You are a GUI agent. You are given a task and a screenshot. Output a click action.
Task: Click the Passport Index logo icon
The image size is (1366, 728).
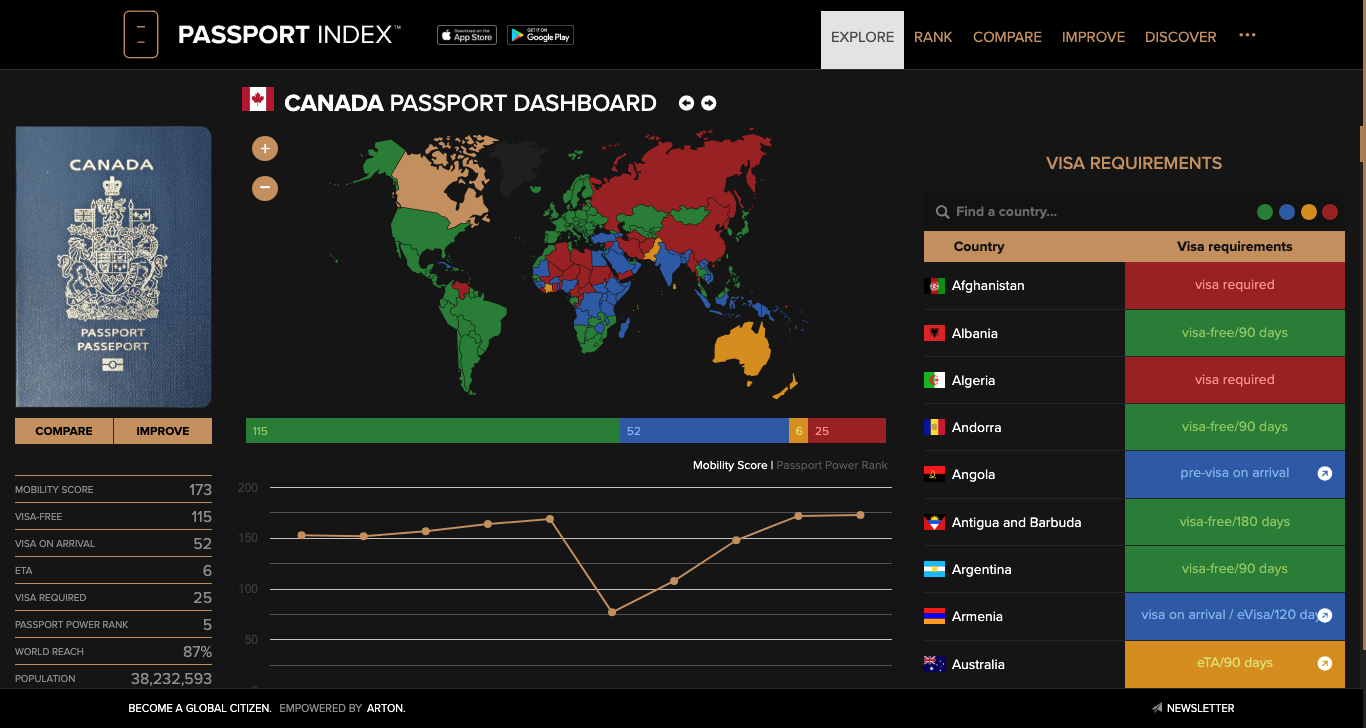141,34
